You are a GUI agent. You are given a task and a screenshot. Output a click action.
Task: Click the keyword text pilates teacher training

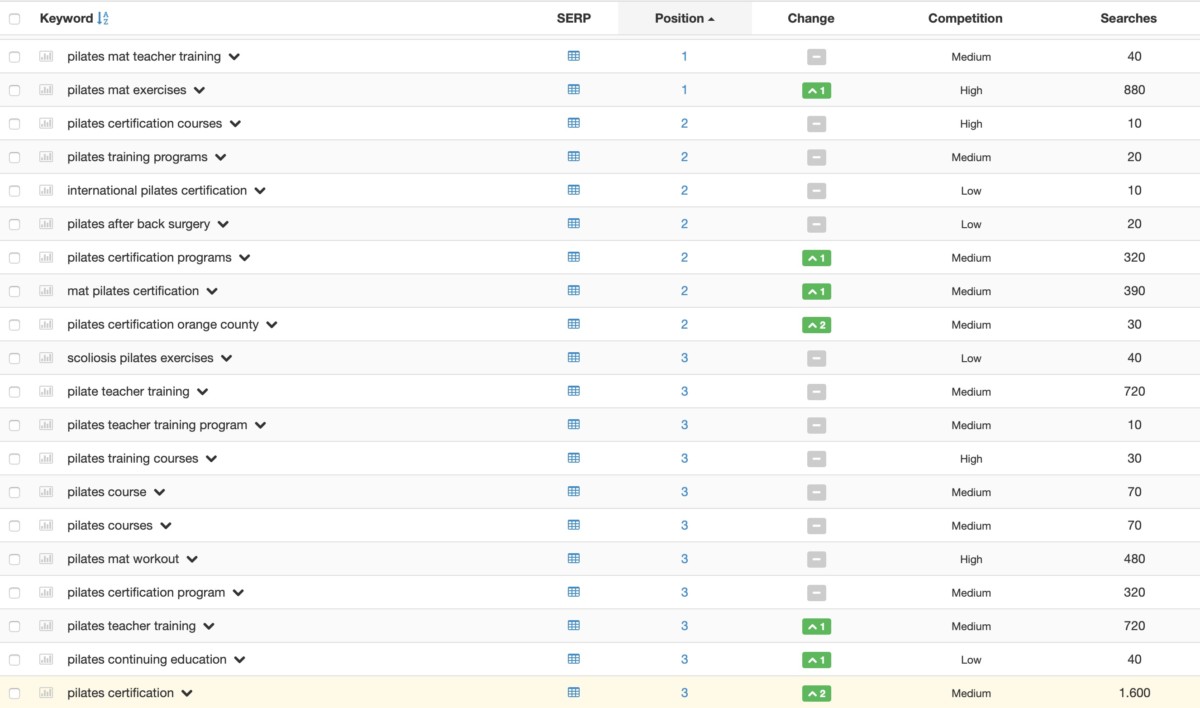click(131, 626)
